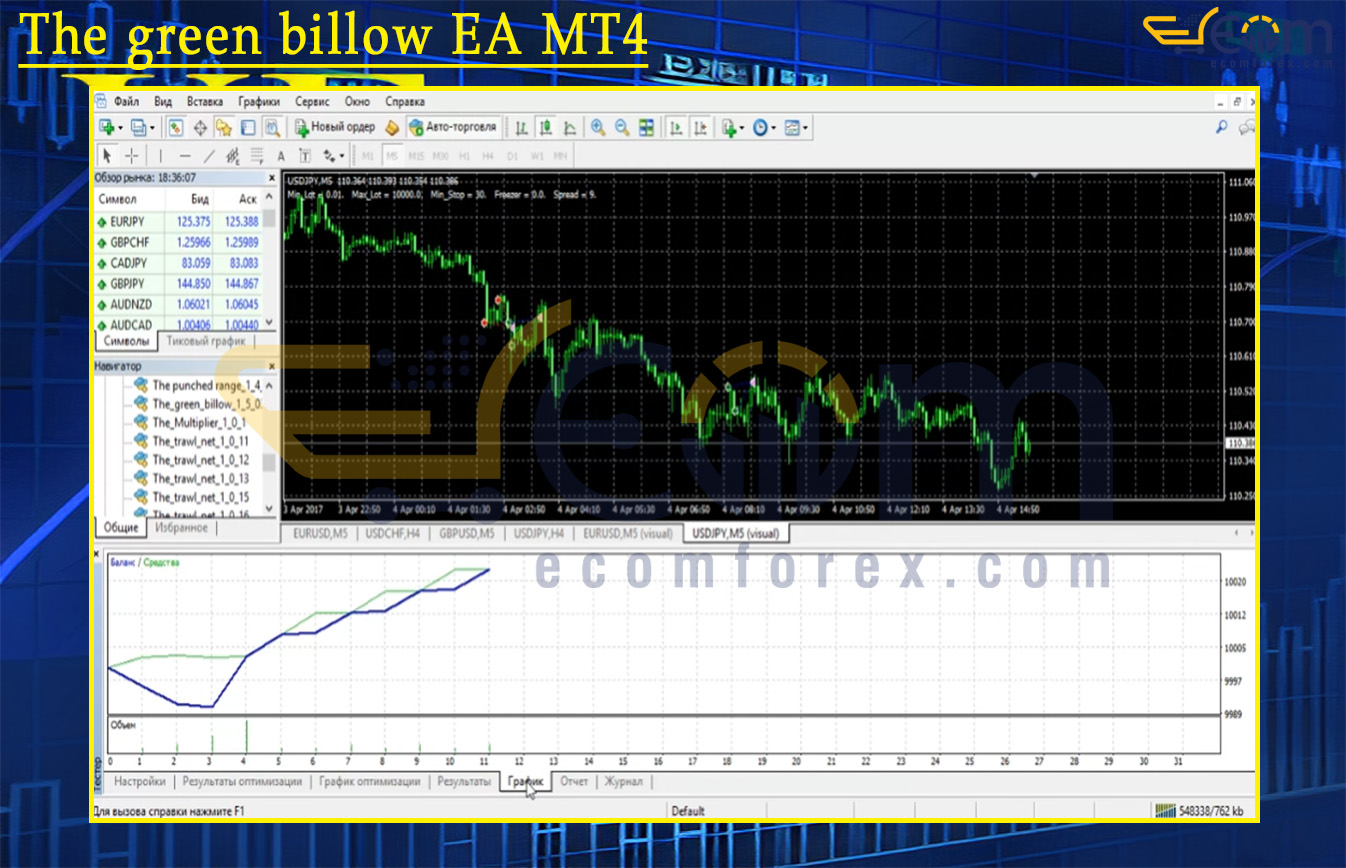
Task: Select the GBPCHF symbol row
Action: coord(132,242)
